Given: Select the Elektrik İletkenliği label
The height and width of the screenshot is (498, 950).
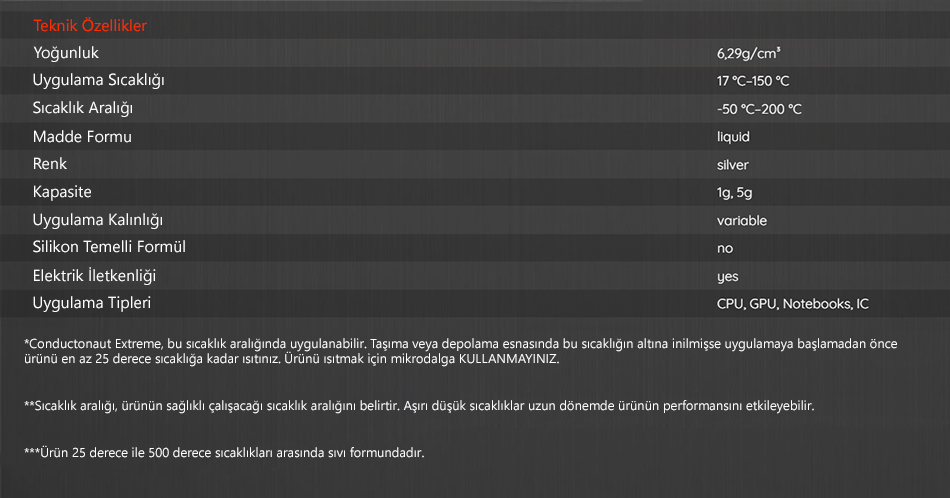Looking at the screenshot, I should (94, 276).
